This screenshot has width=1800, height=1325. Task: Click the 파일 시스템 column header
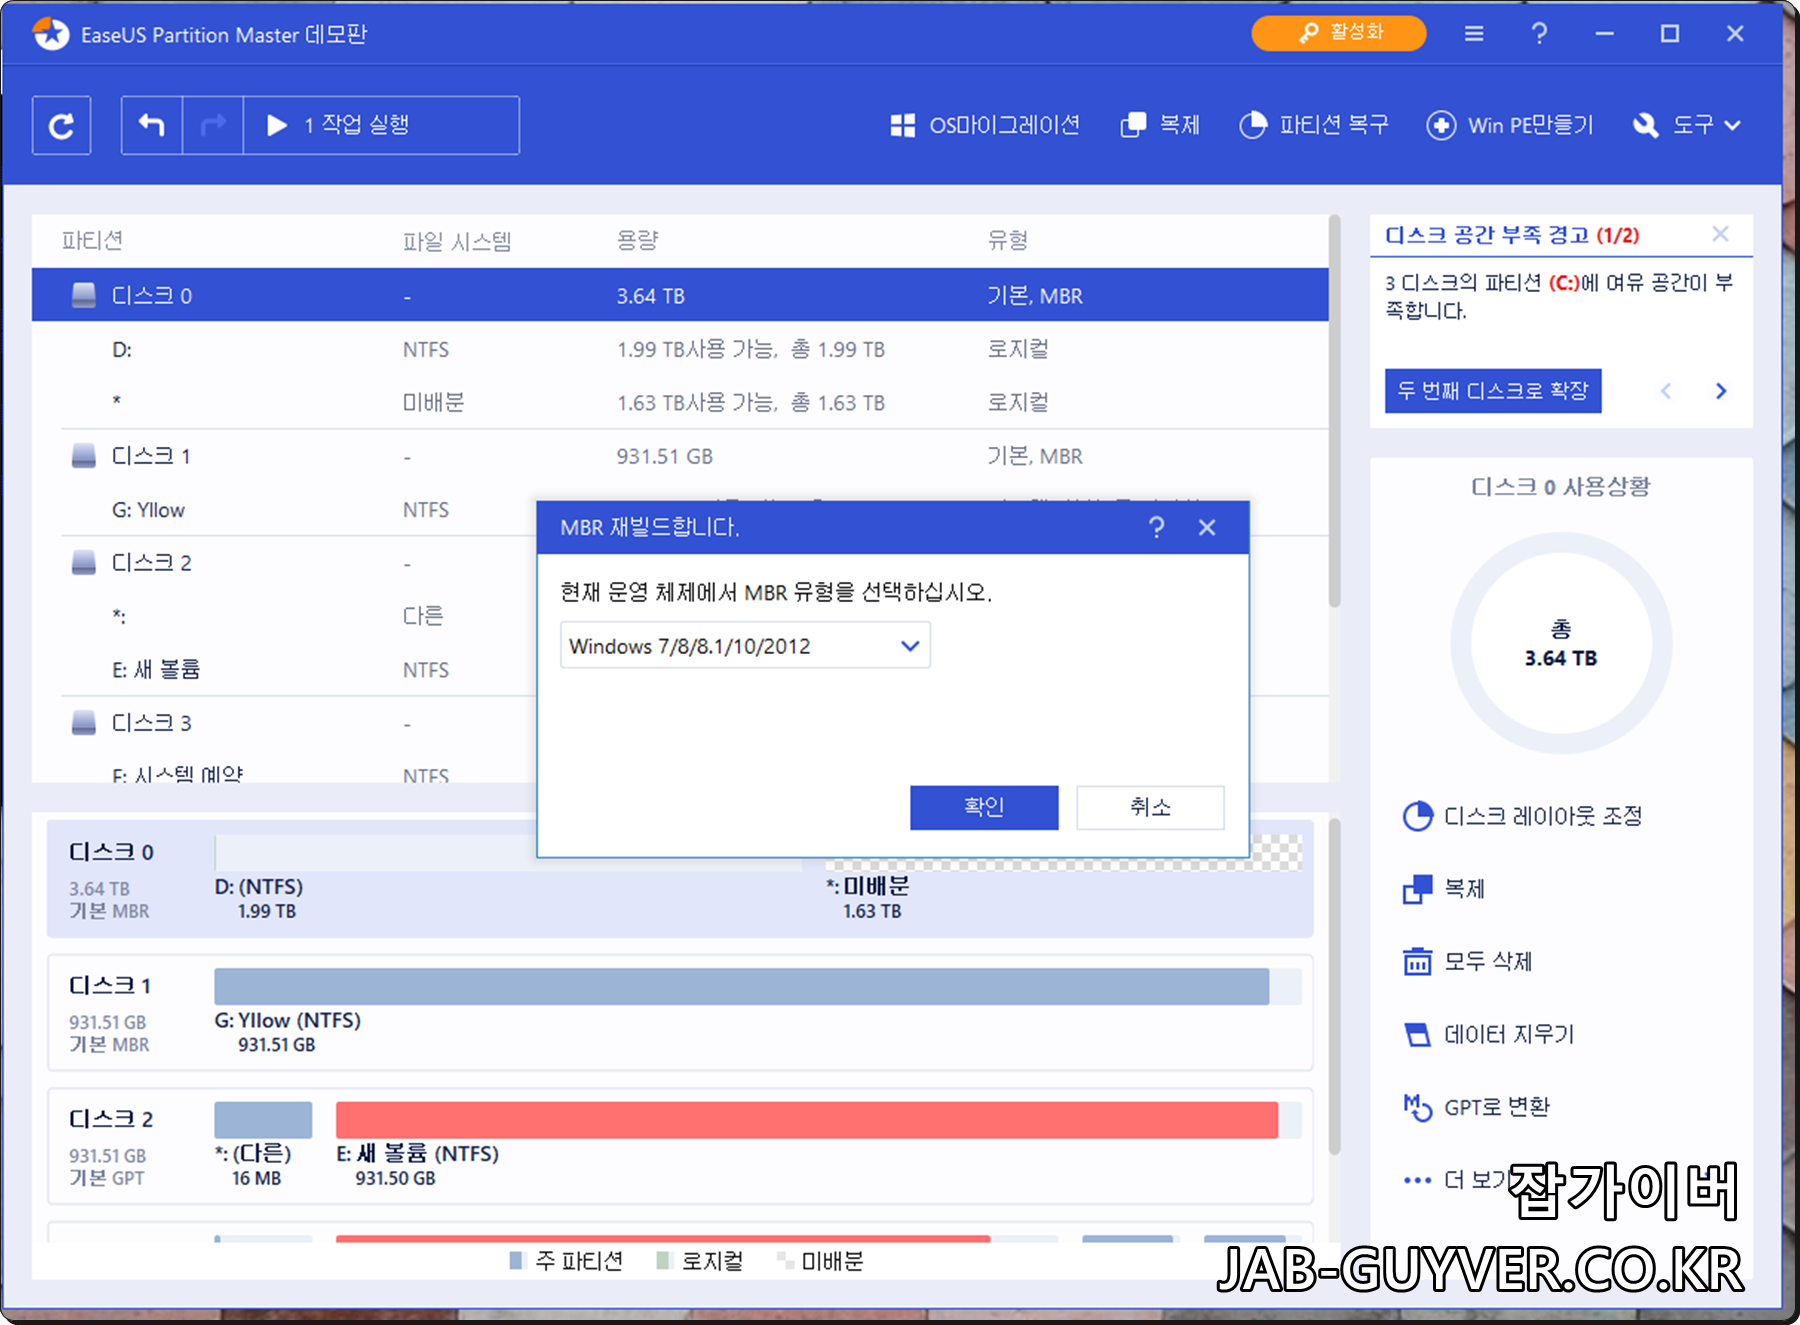pyautogui.click(x=457, y=241)
